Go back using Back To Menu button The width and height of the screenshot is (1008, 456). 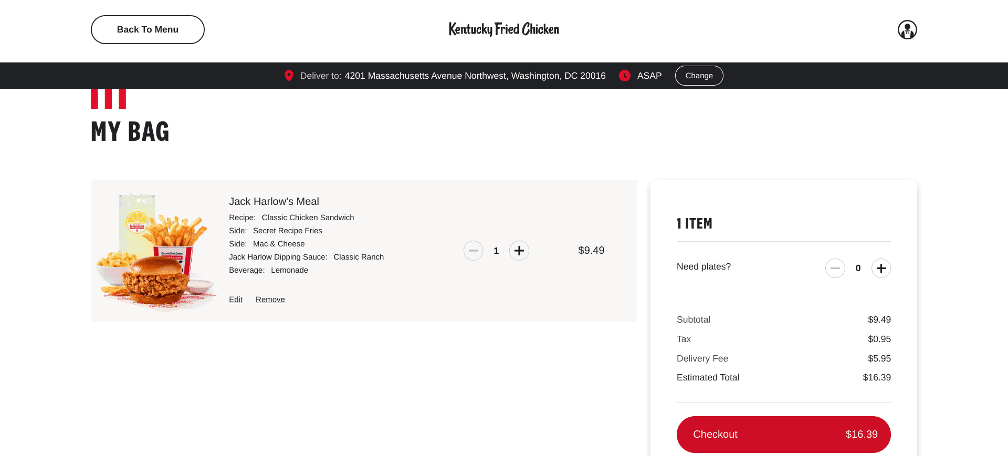click(148, 30)
